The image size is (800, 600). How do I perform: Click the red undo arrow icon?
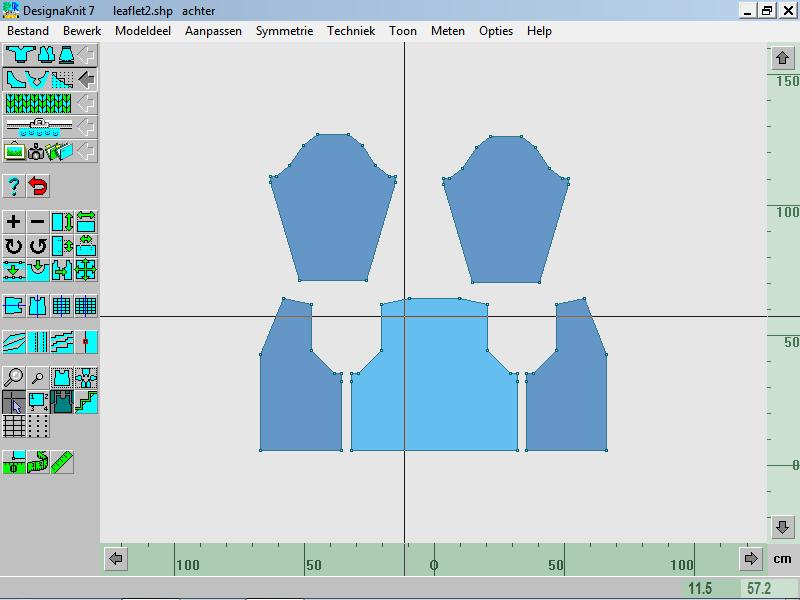coord(38,186)
